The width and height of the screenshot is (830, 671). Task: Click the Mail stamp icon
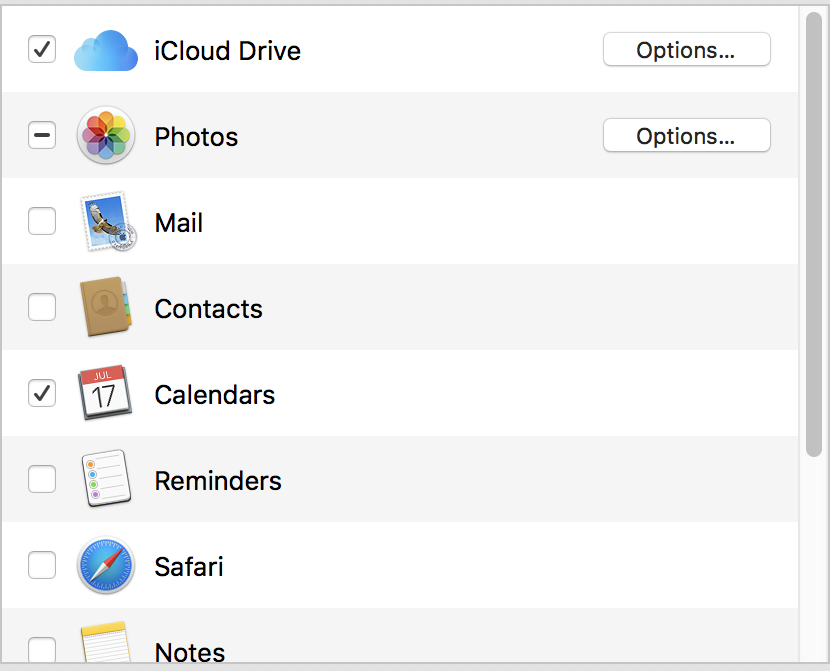tap(108, 221)
